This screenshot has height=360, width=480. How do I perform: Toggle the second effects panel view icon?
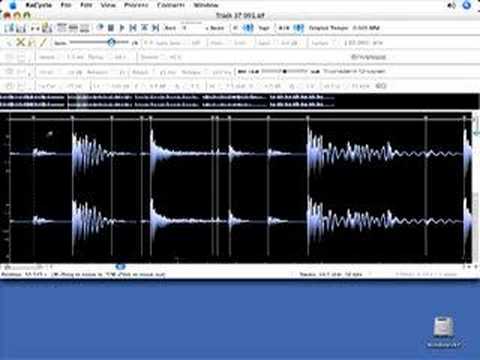73,28
